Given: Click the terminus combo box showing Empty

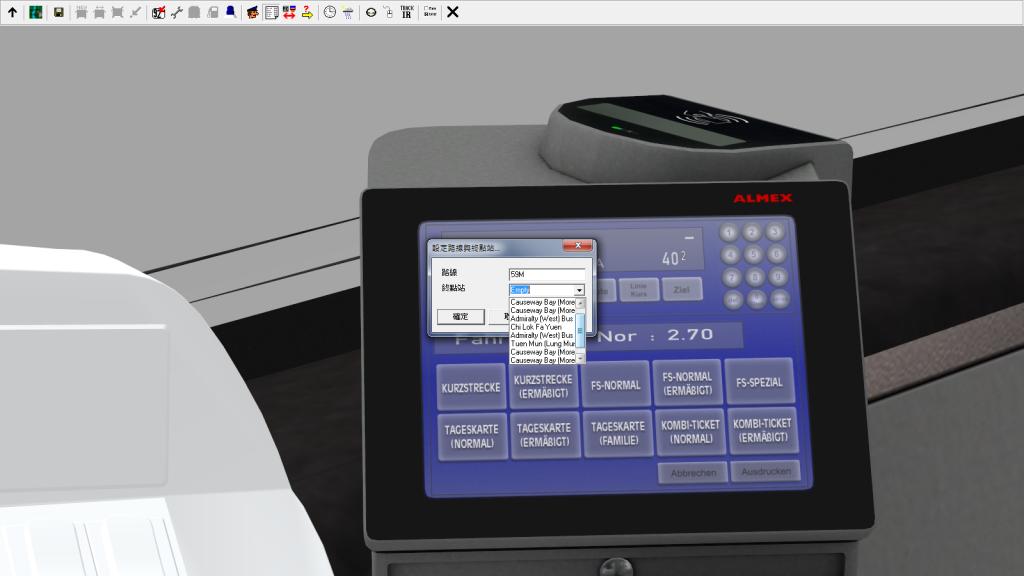Looking at the screenshot, I should pos(547,289).
